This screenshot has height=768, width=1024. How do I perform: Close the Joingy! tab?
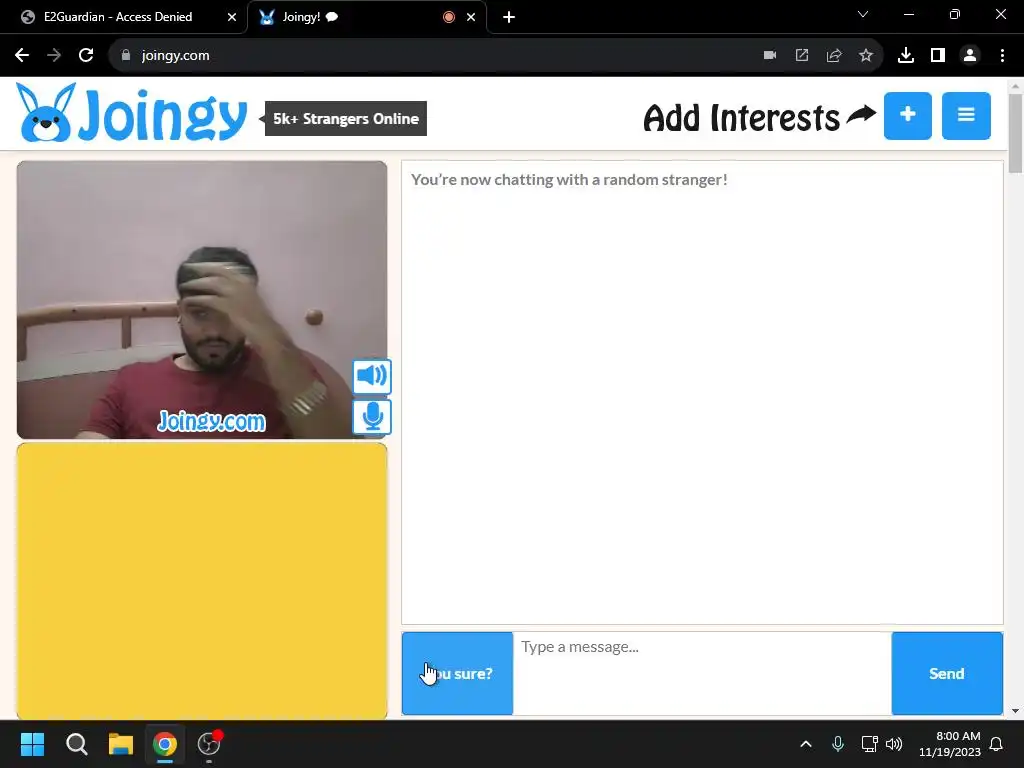471,17
